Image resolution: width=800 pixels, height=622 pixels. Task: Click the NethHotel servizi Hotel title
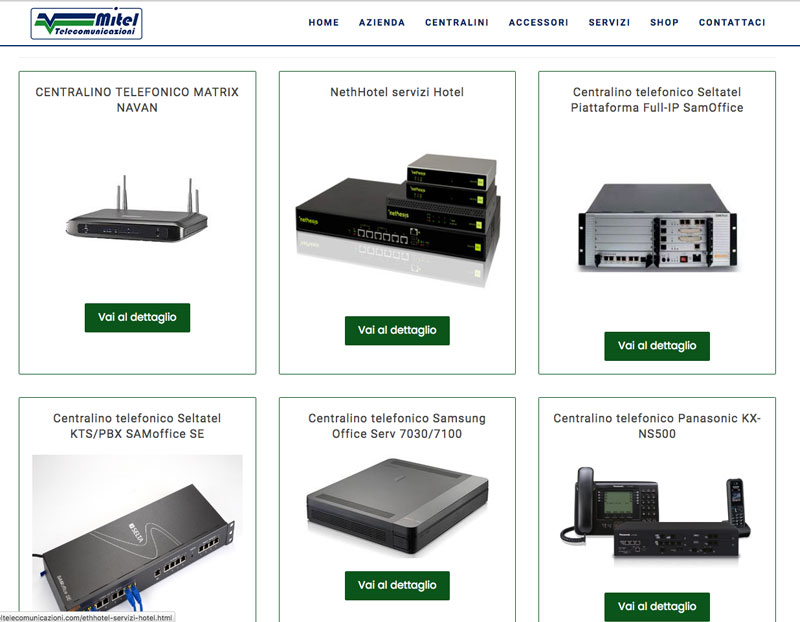tap(397, 92)
